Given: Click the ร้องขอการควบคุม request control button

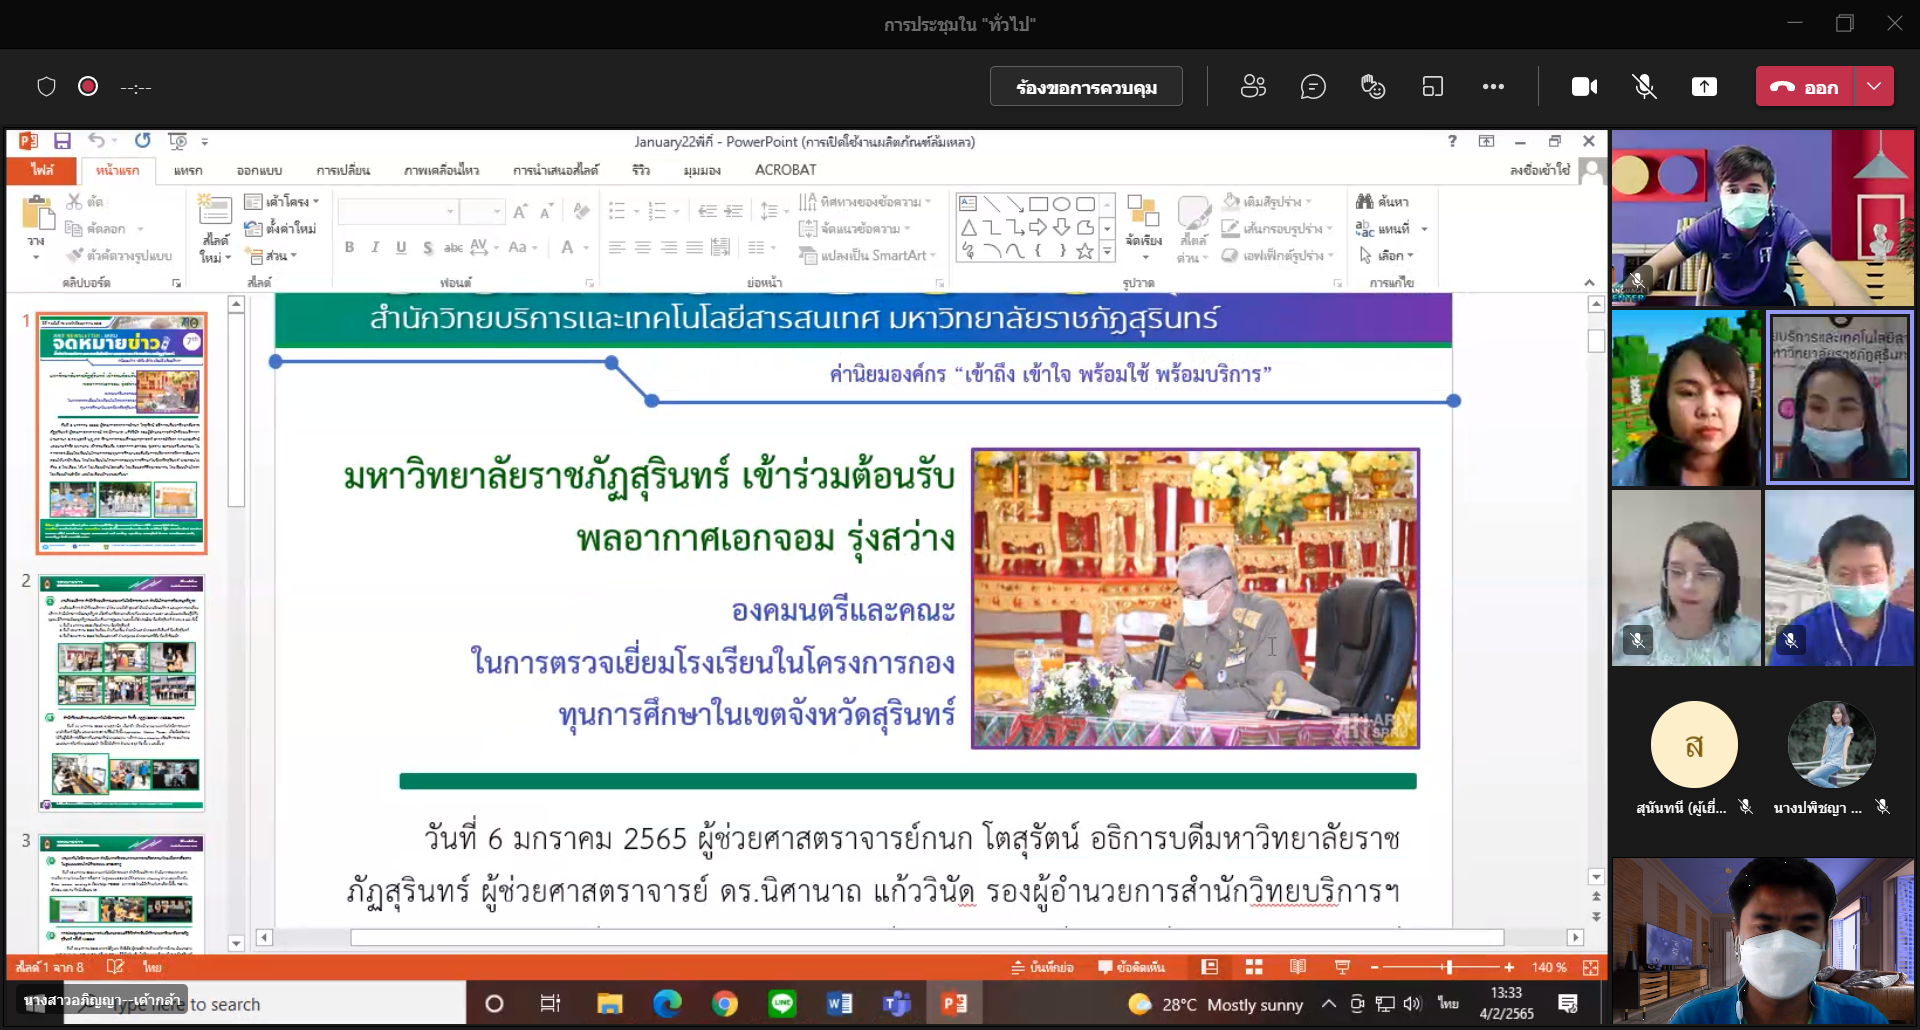Looking at the screenshot, I should tap(1086, 87).
